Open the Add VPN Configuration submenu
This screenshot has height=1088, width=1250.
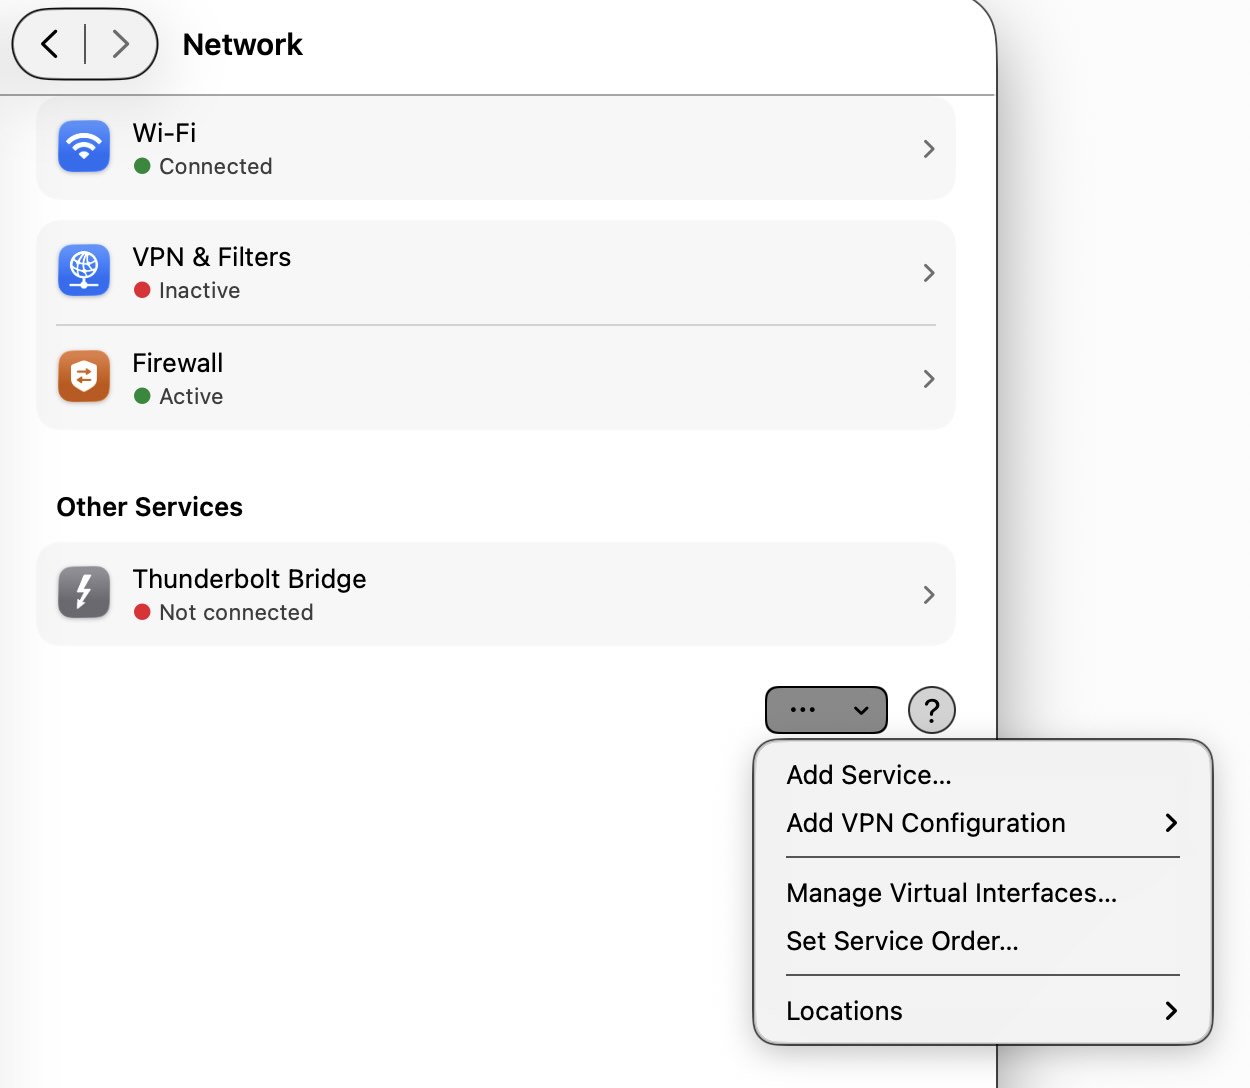(x=983, y=823)
